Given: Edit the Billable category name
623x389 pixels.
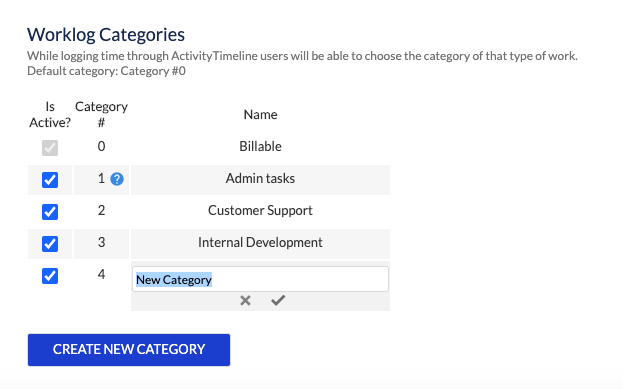Looking at the screenshot, I should point(260,147).
